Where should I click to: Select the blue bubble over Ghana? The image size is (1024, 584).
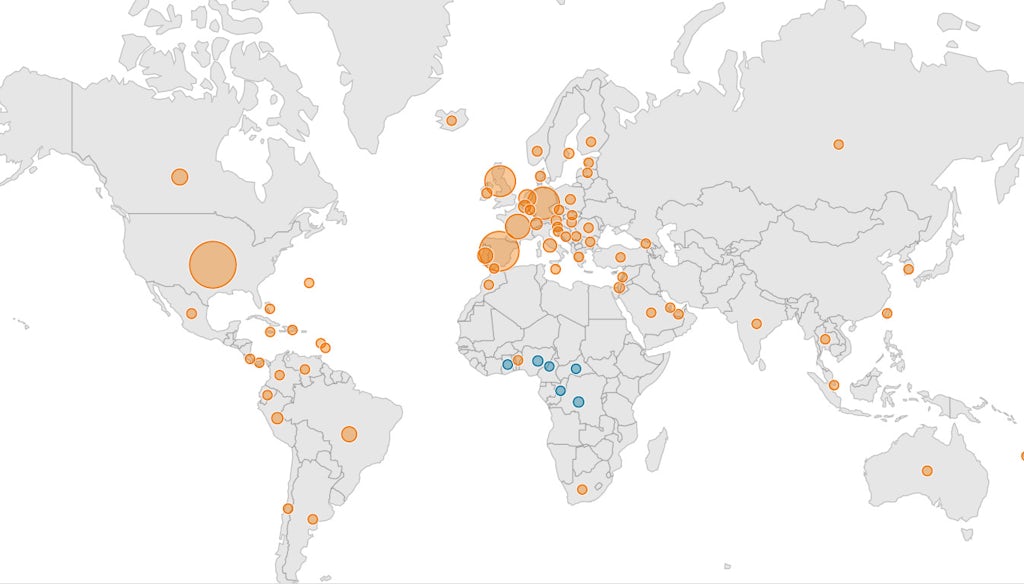[507, 365]
